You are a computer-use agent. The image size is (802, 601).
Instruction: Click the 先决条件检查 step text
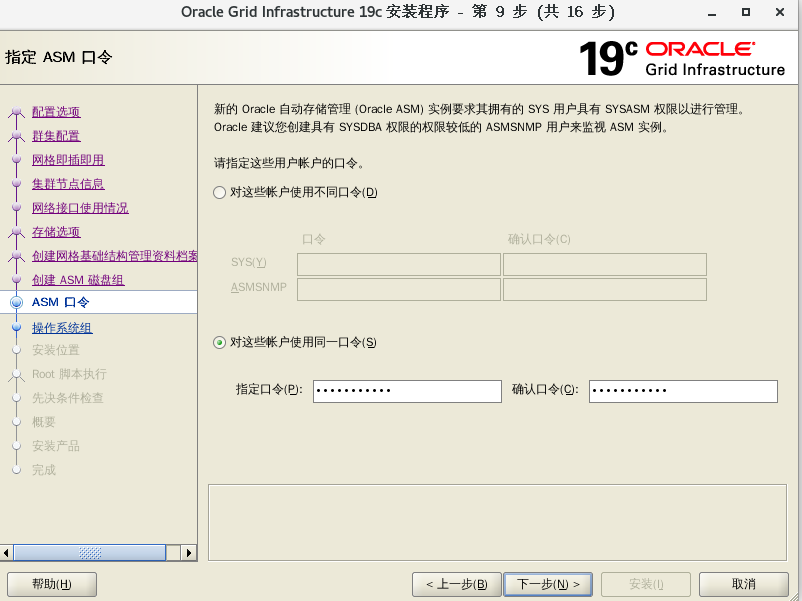pos(68,398)
